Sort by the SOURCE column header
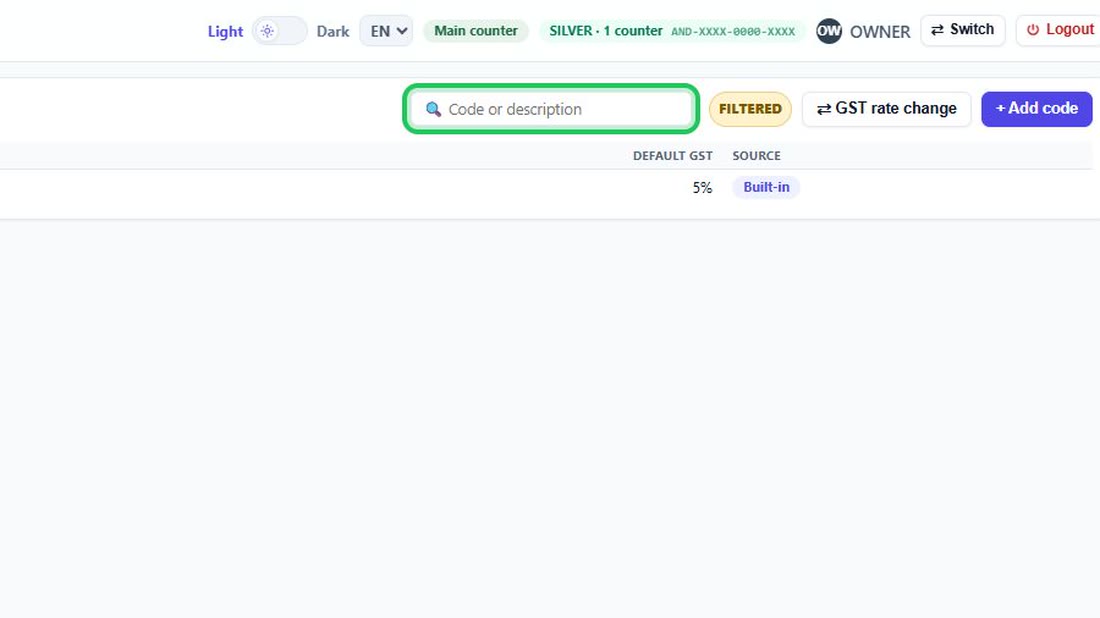The height and width of the screenshot is (618, 1100). pyautogui.click(x=756, y=156)
